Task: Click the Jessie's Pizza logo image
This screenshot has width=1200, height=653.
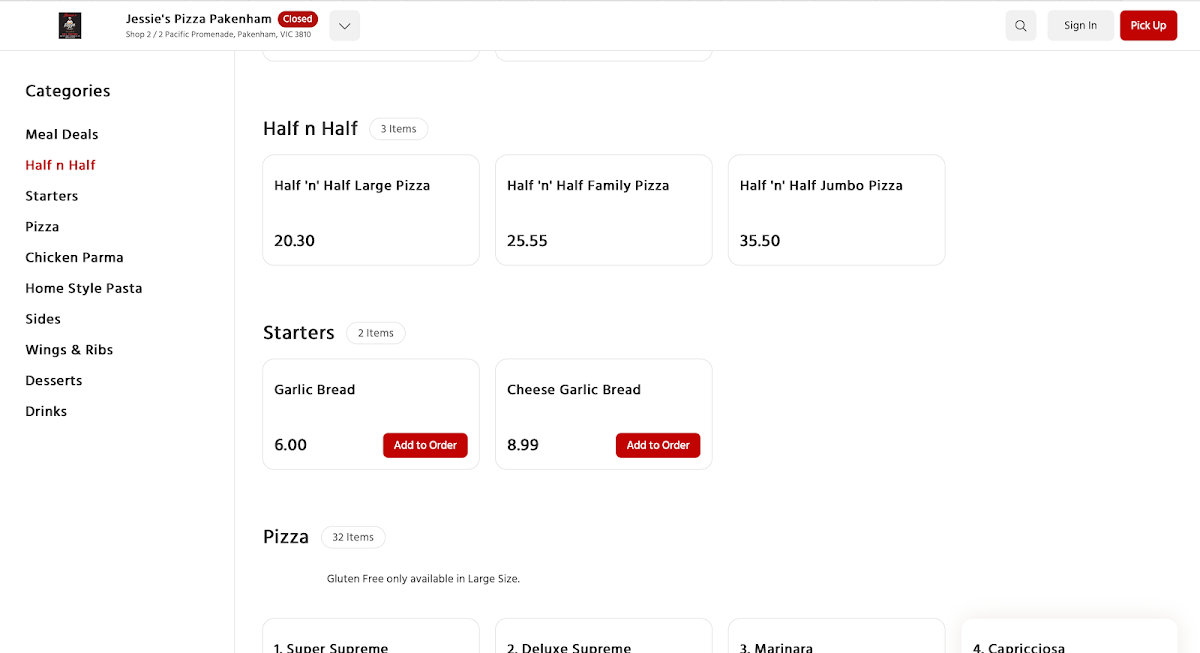Action: tap(70, 26)
